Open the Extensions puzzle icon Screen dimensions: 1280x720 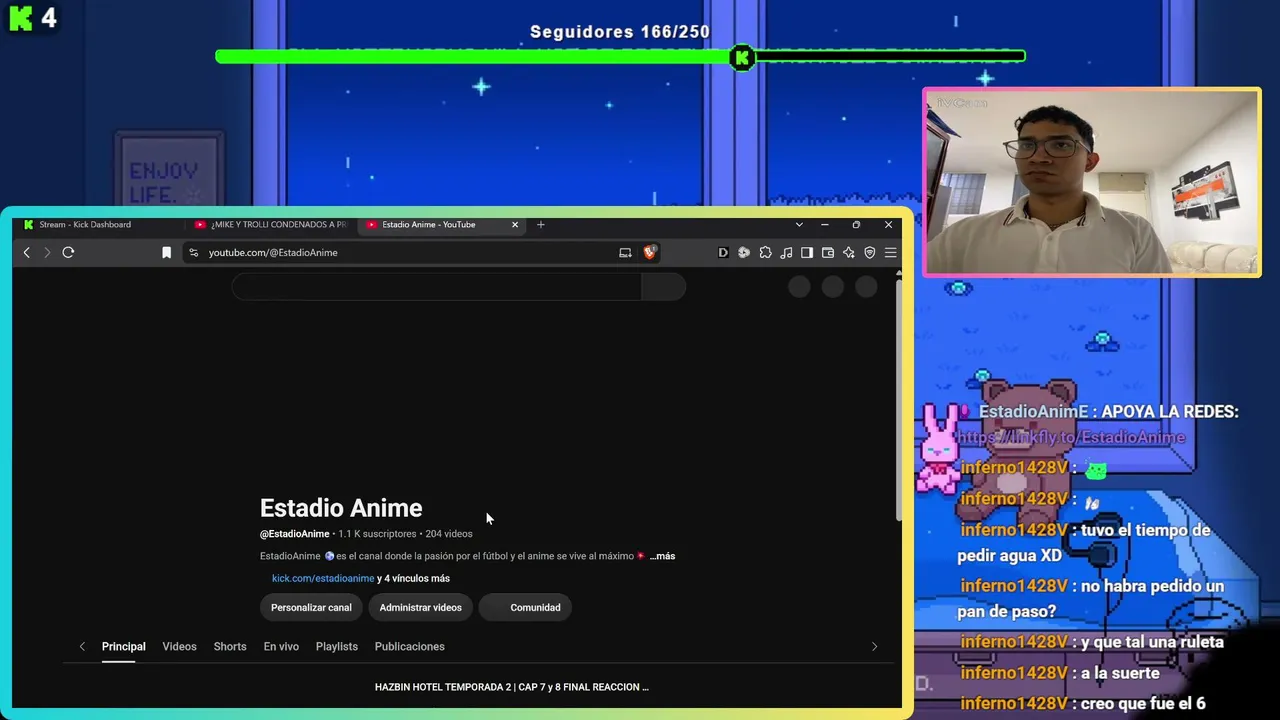[765, 253]
